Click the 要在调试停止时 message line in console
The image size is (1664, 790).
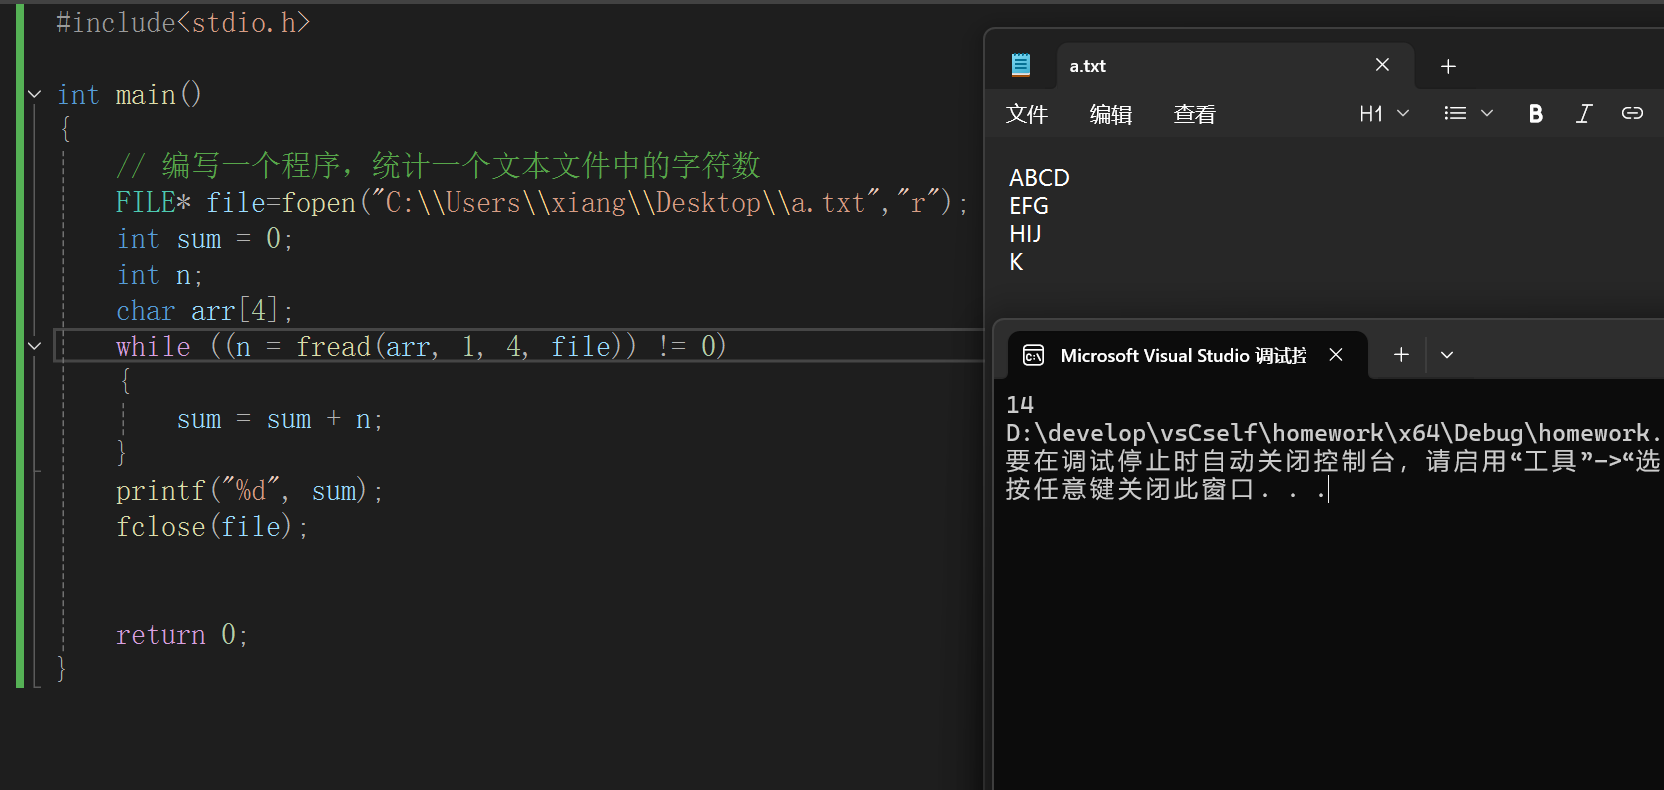coord(1334,461)
